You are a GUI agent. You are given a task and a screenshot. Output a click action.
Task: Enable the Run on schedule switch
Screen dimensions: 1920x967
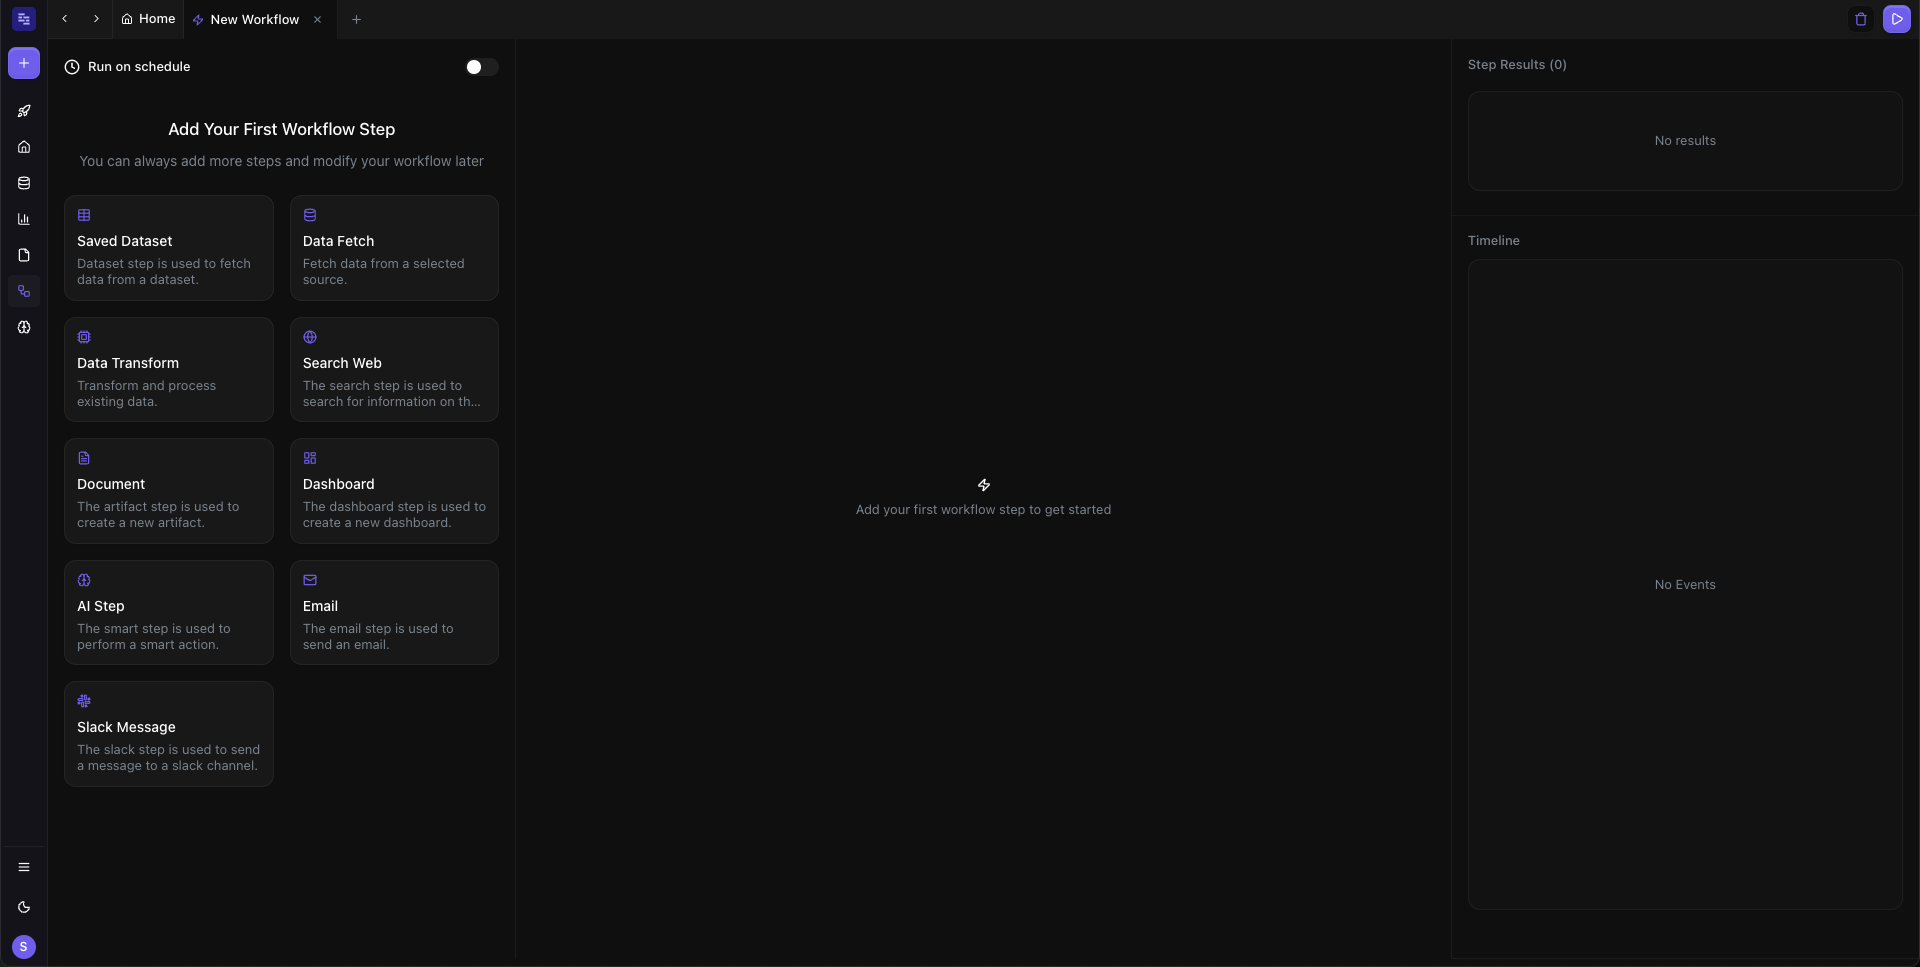482,67
